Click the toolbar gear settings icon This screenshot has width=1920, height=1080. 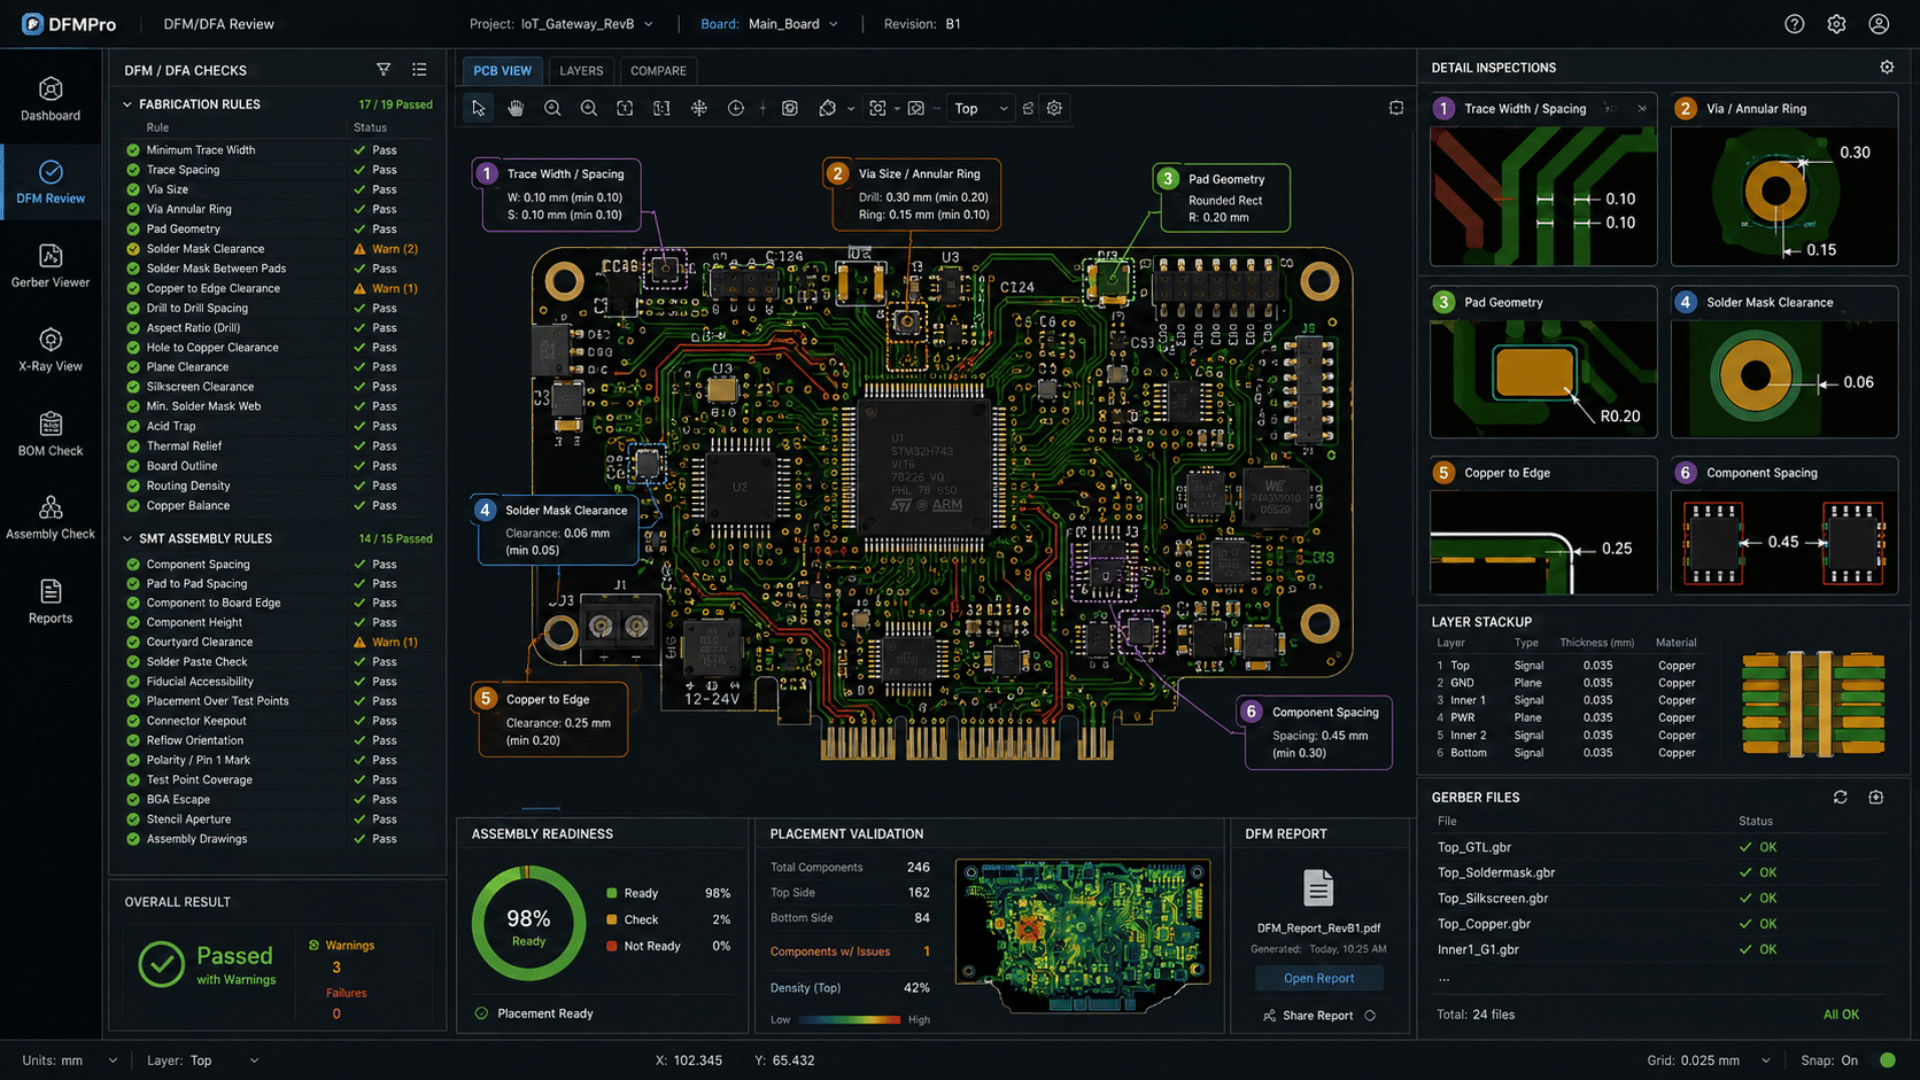(1054, 108)
